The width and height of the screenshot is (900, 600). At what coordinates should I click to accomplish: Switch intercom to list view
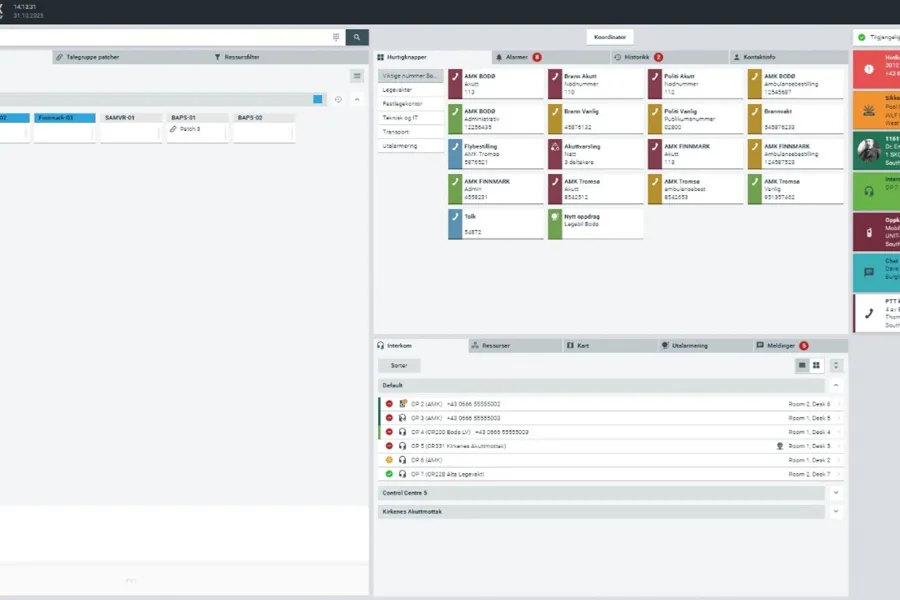pos(801,366)
